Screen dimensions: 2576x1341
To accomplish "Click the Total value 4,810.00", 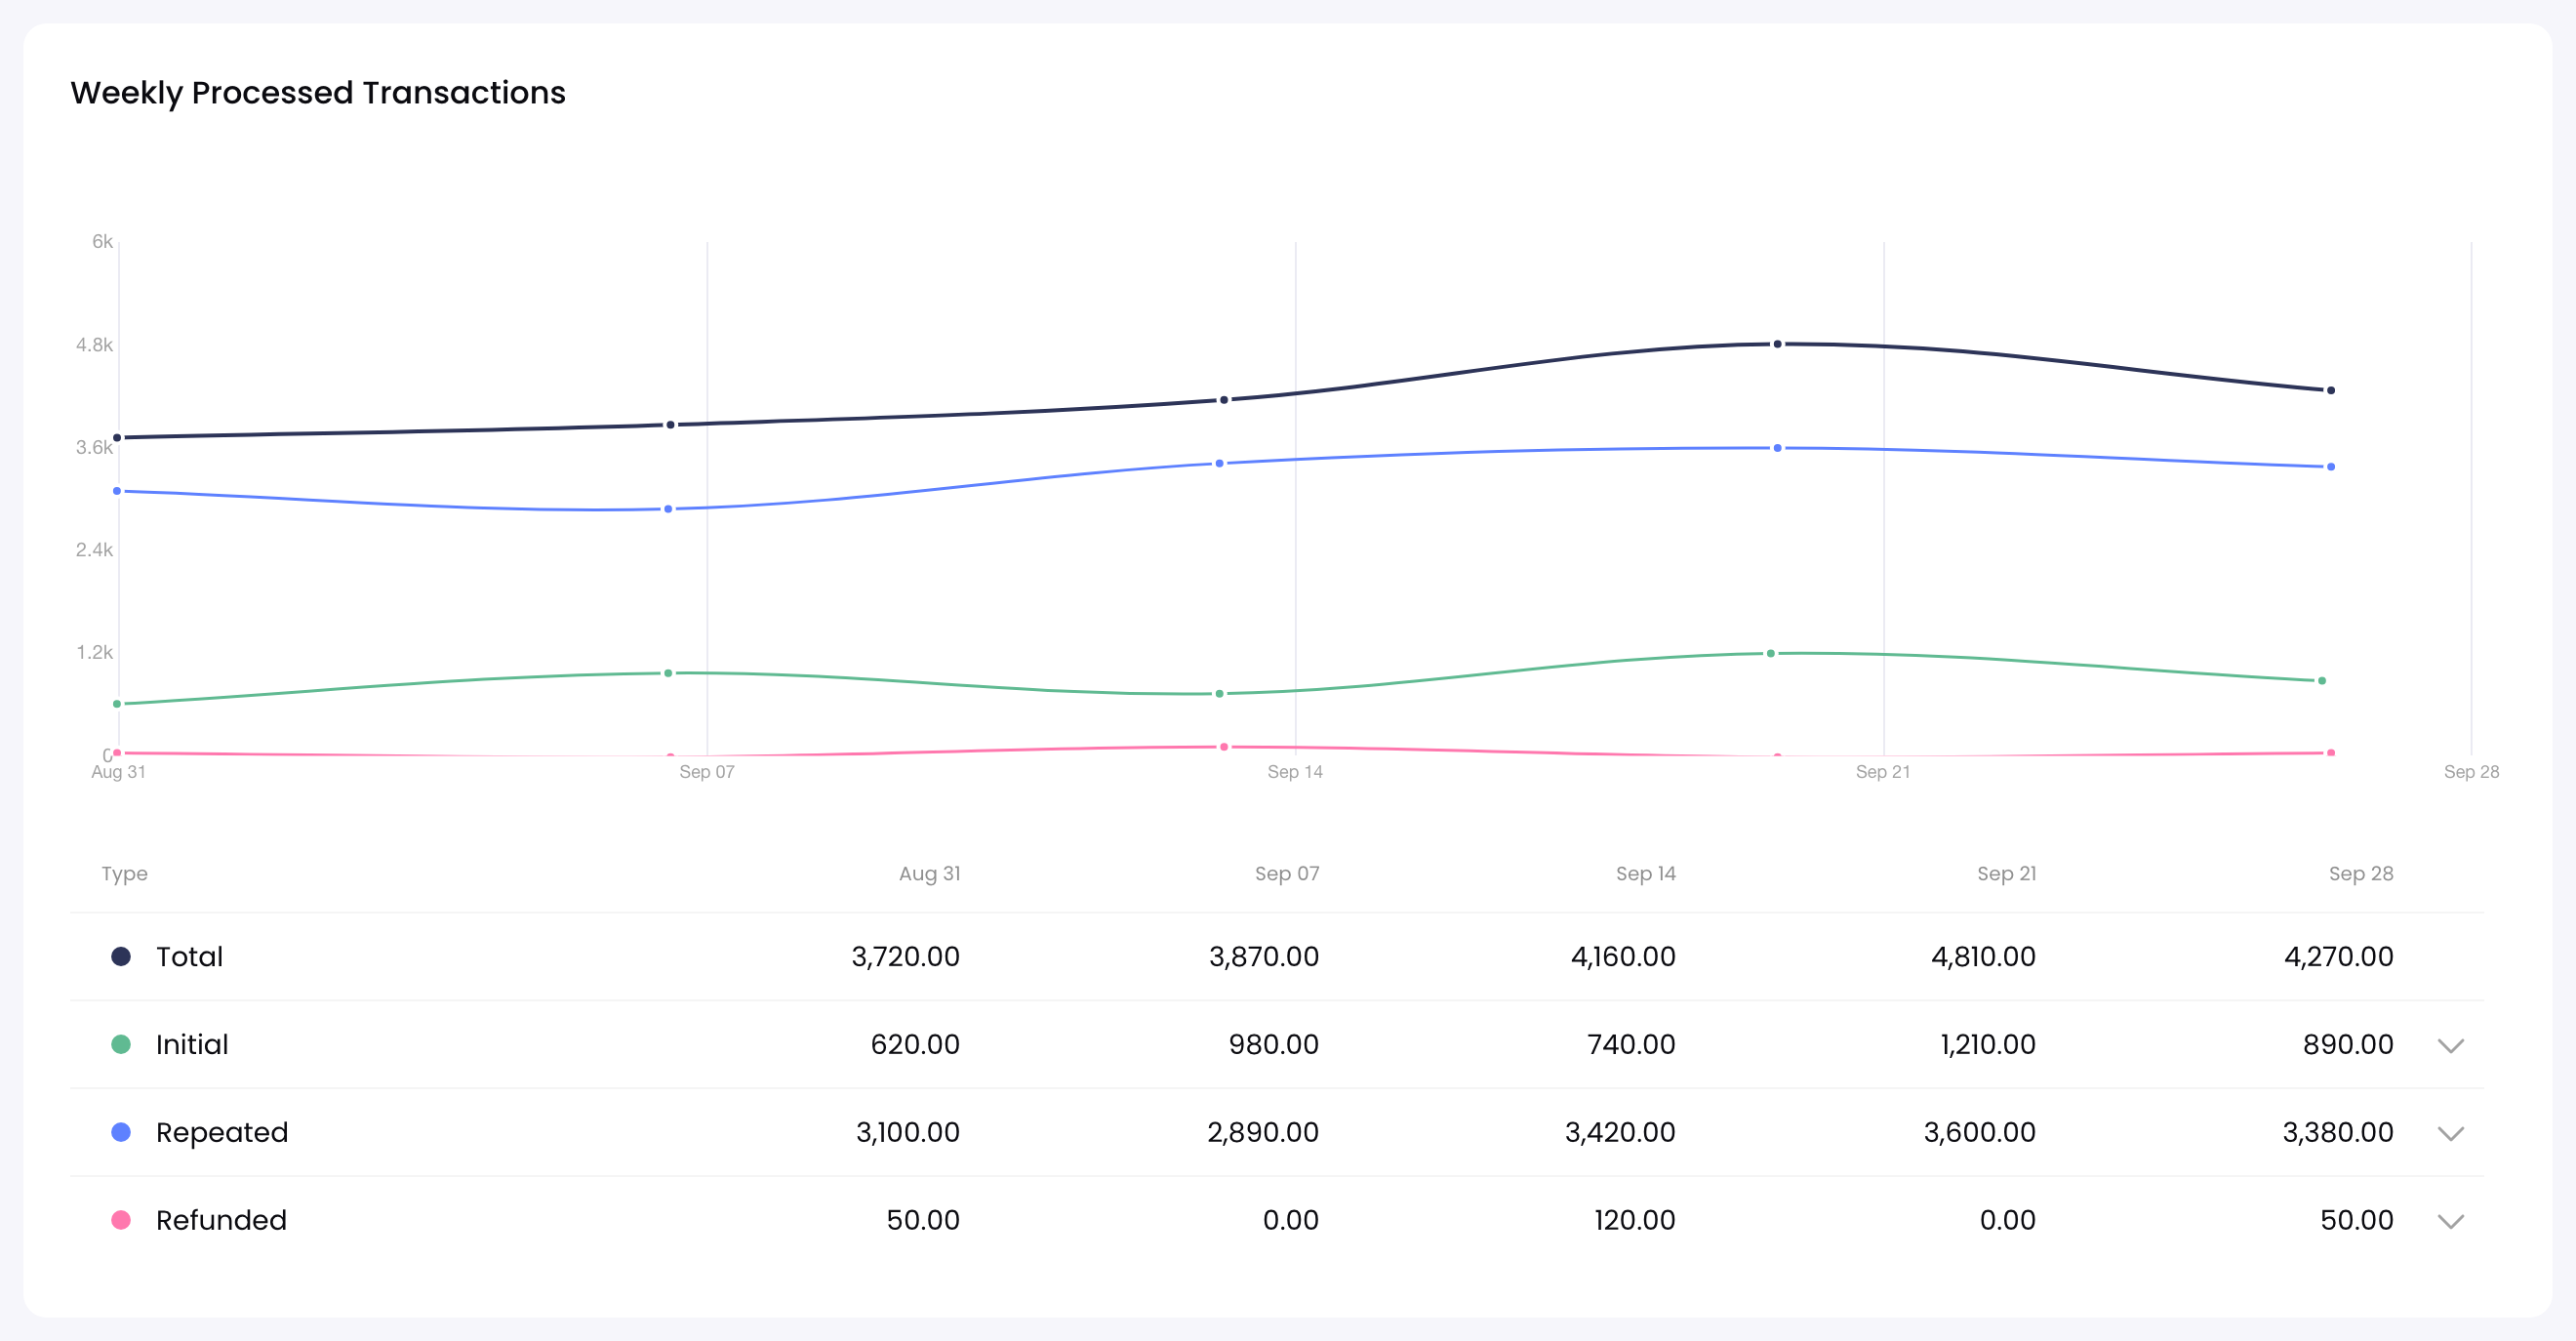I will coord(1983,956).
